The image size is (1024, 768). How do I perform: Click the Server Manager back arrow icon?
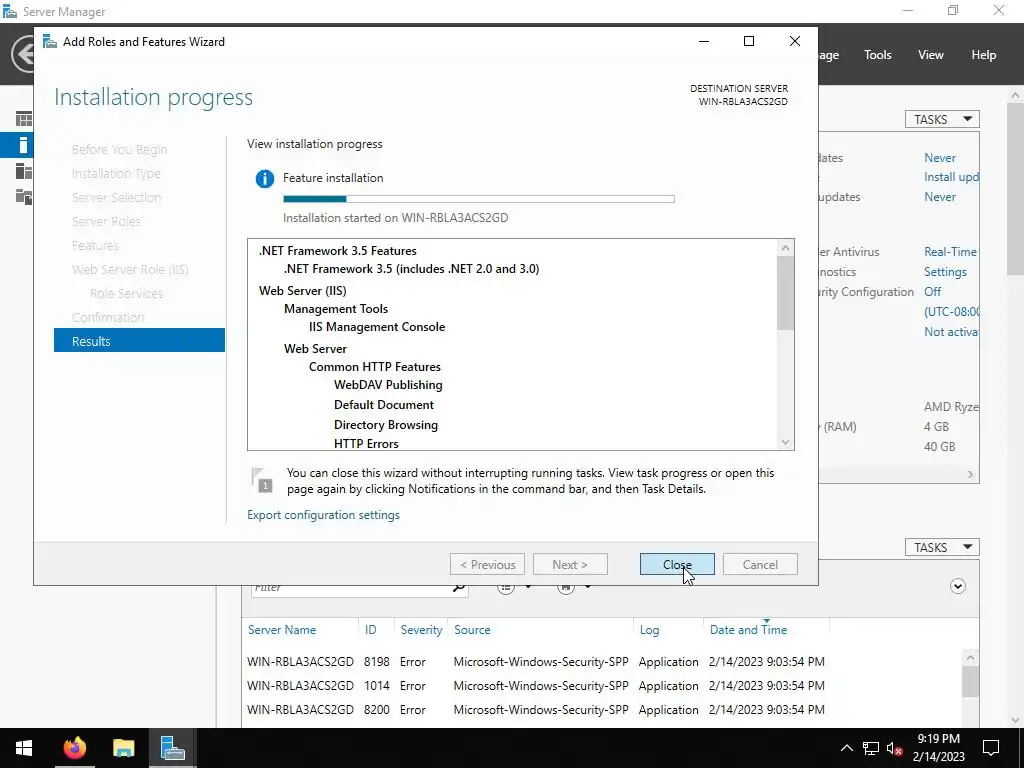[x=24, y=54]
